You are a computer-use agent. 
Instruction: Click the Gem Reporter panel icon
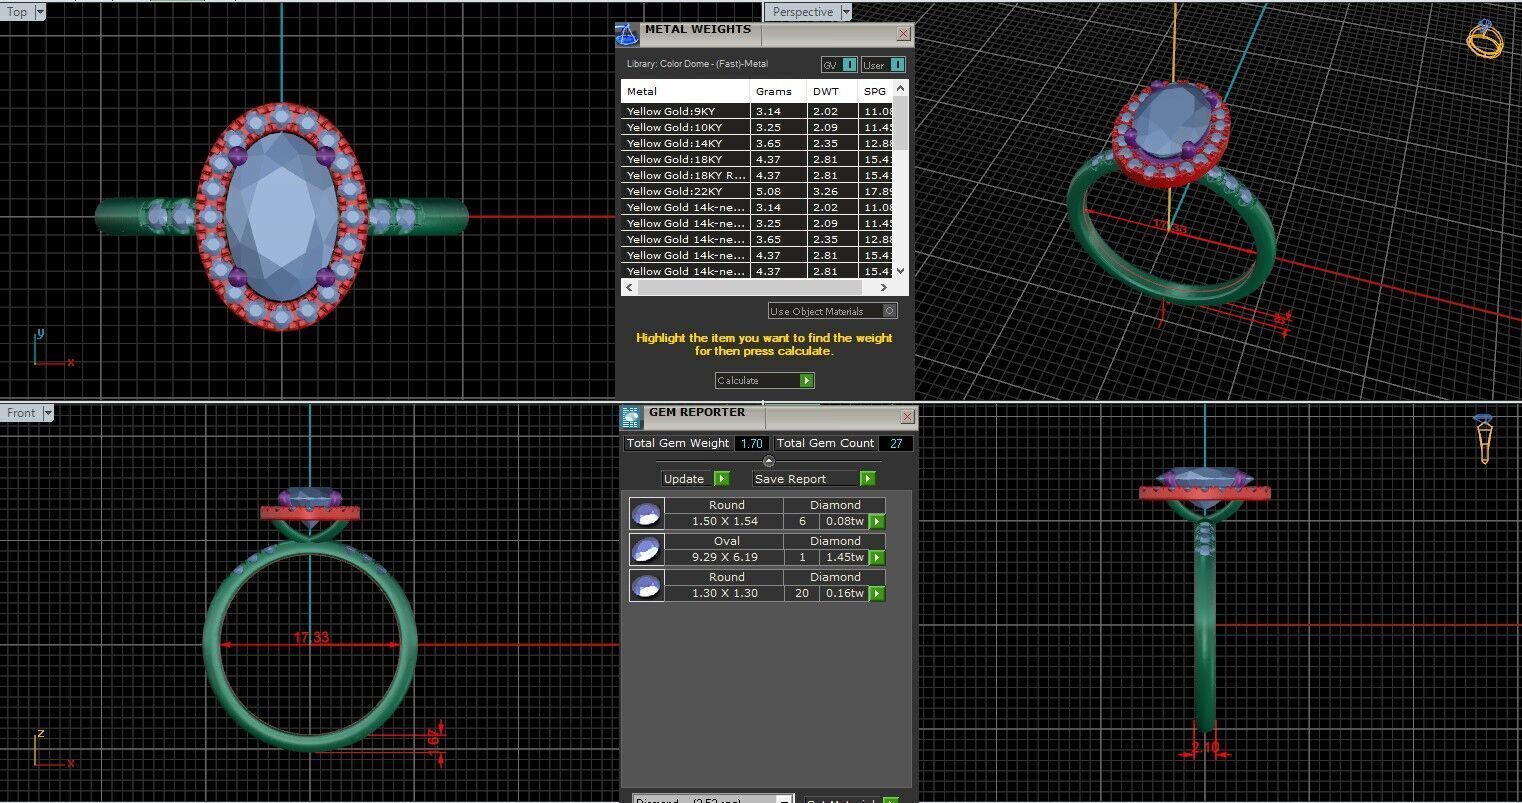tap(631, 417)
